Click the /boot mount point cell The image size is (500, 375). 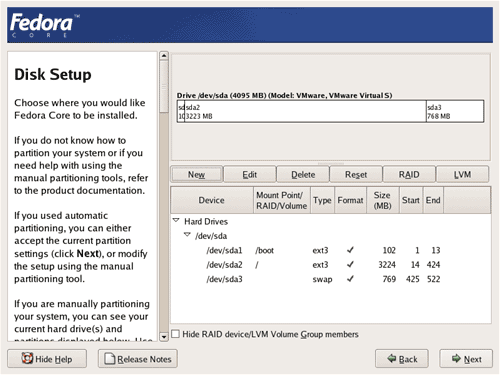[x=264, y=250]
